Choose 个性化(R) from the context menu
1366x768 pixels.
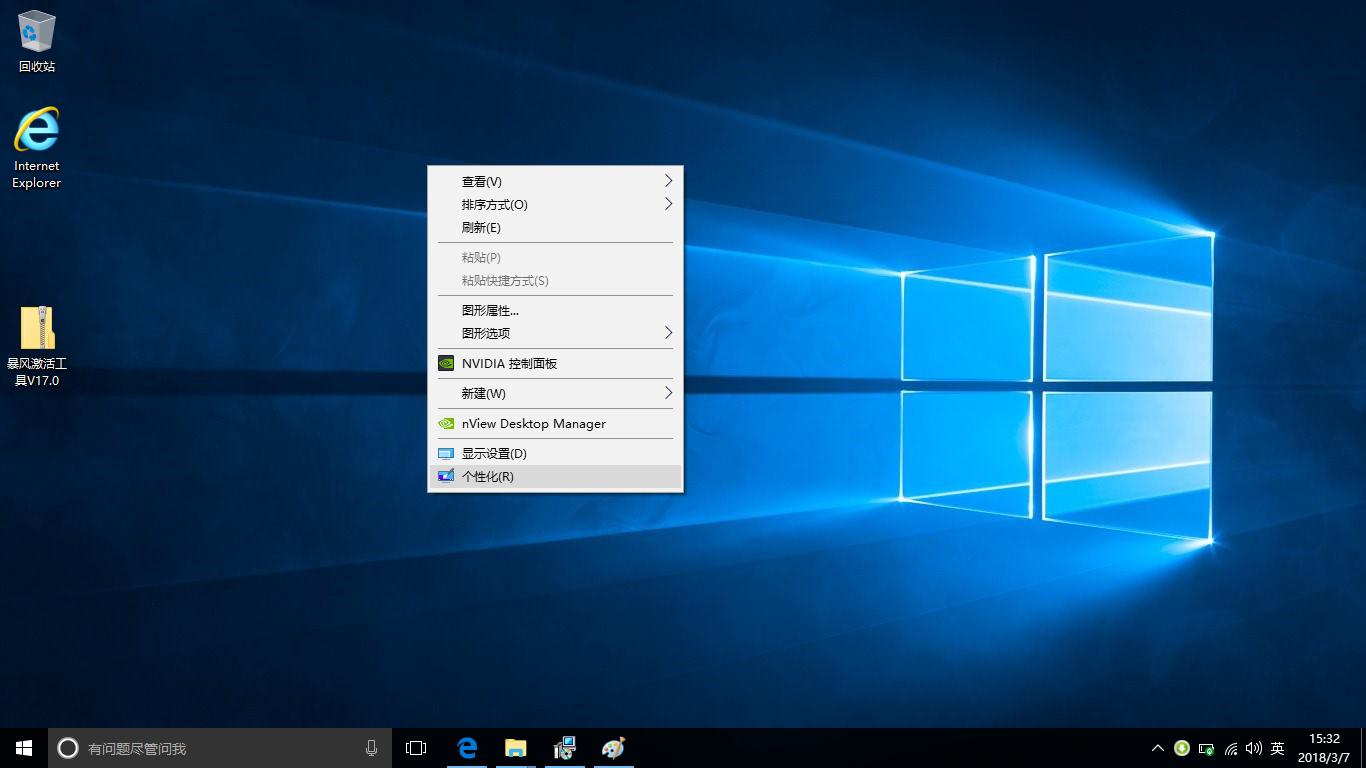tap(488, 476)
